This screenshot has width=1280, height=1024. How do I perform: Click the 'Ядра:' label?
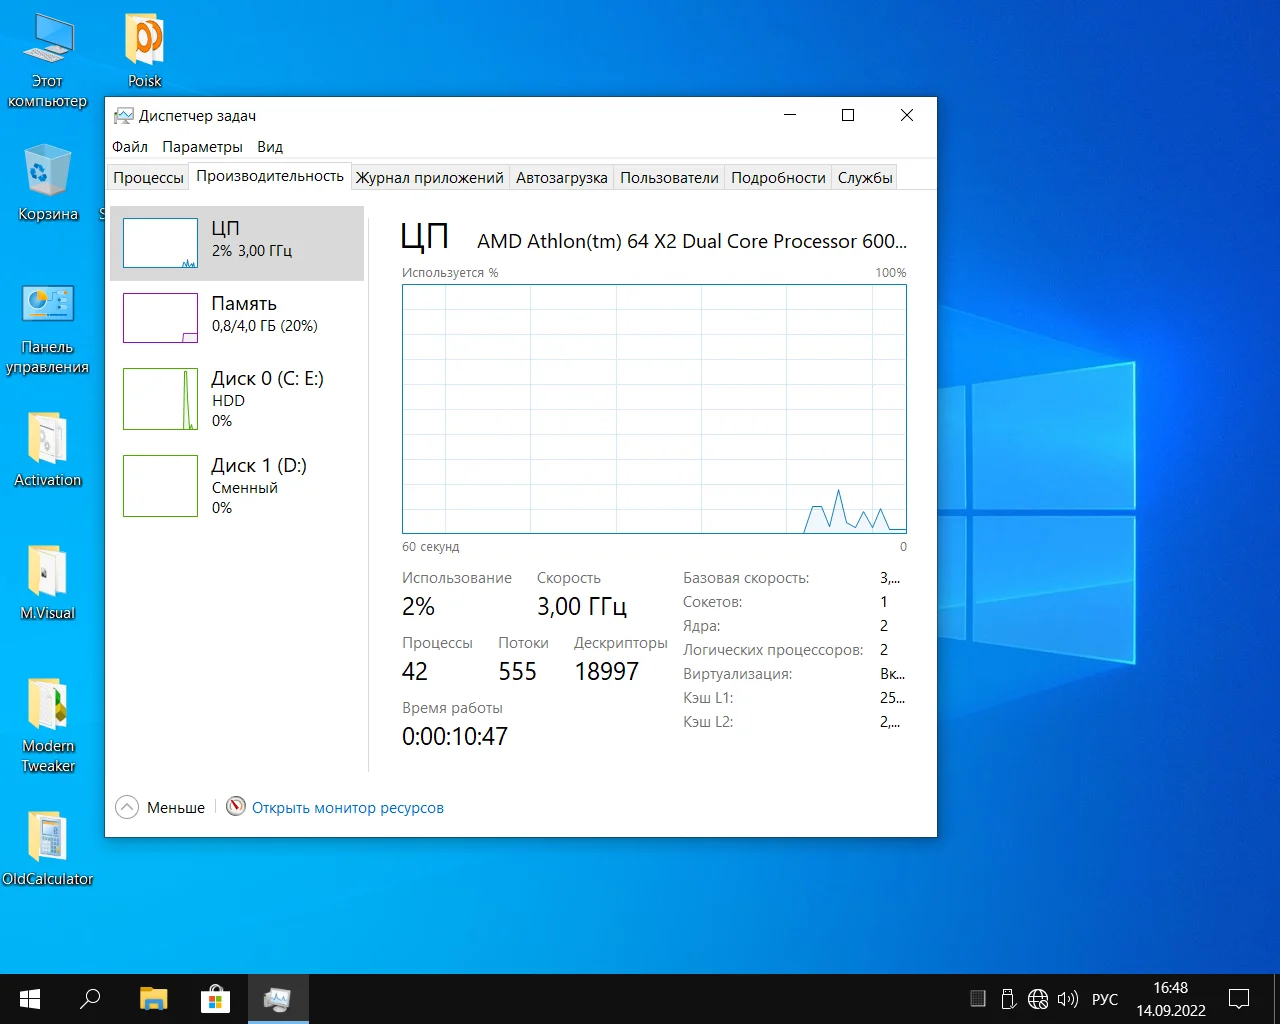pyautogui.click(x=701, y=626)
